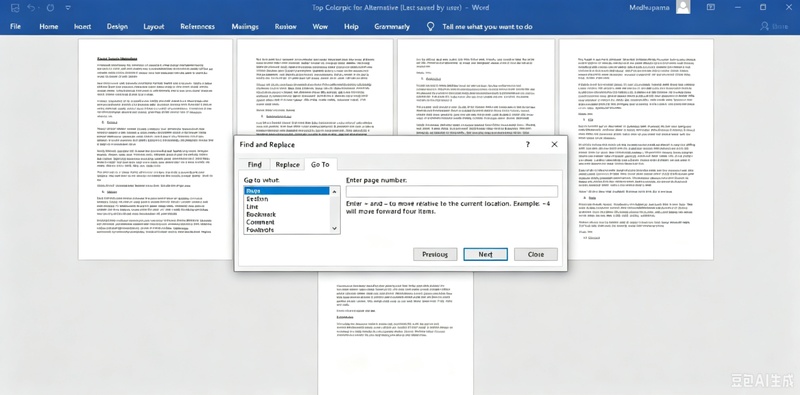
Task: Select the highlighted first item in Go to what list
Action: [x=287, y=191]
